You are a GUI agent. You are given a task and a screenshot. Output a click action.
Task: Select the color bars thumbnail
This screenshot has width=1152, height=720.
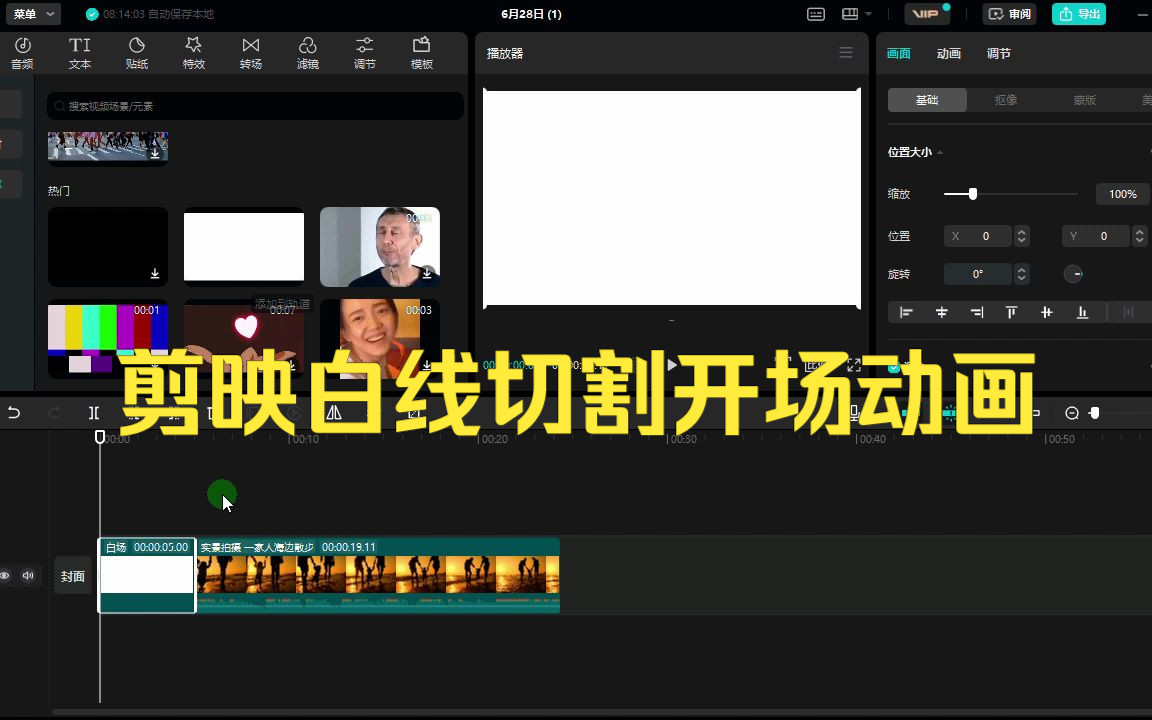point(108,338)
